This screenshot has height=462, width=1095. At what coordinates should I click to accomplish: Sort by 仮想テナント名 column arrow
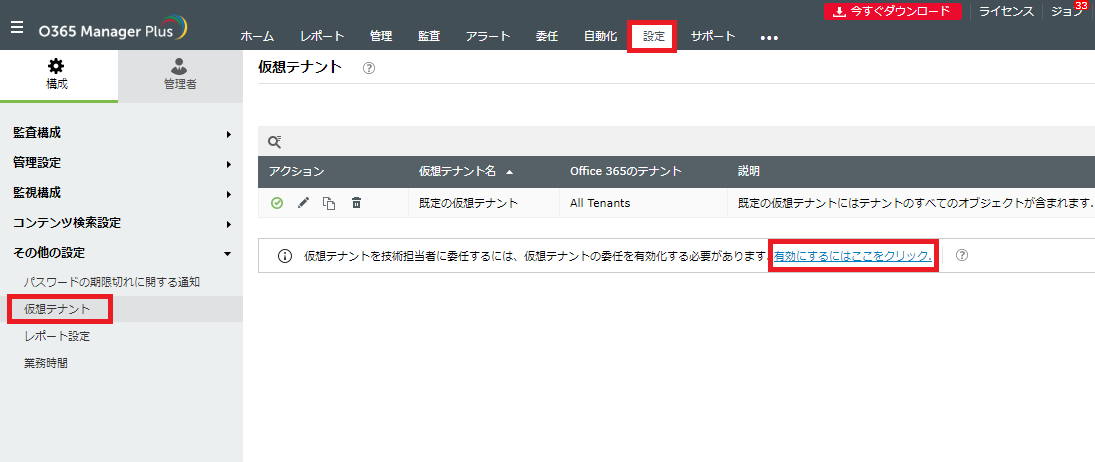[509, 172]
